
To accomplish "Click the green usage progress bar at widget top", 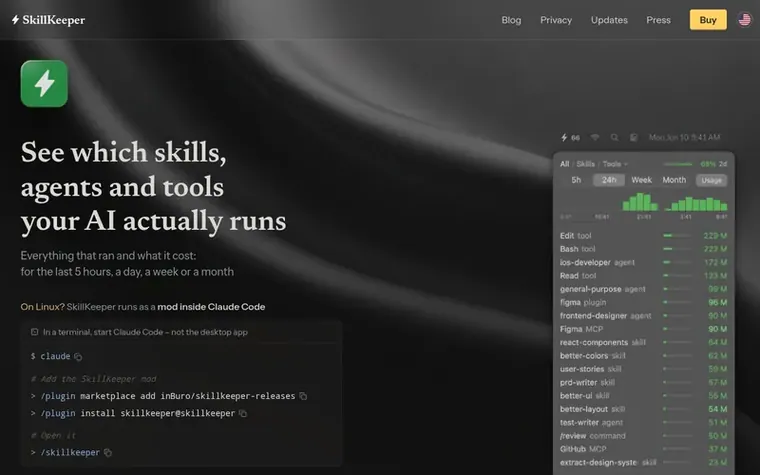I will point(678,164).
